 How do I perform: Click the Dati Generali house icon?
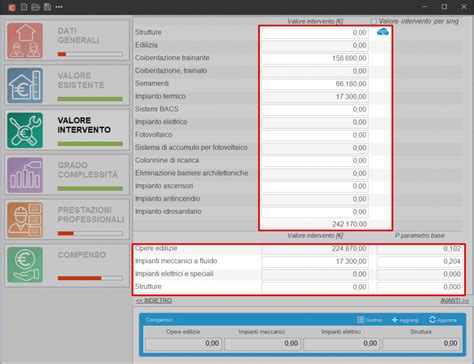tap(25, 40)
